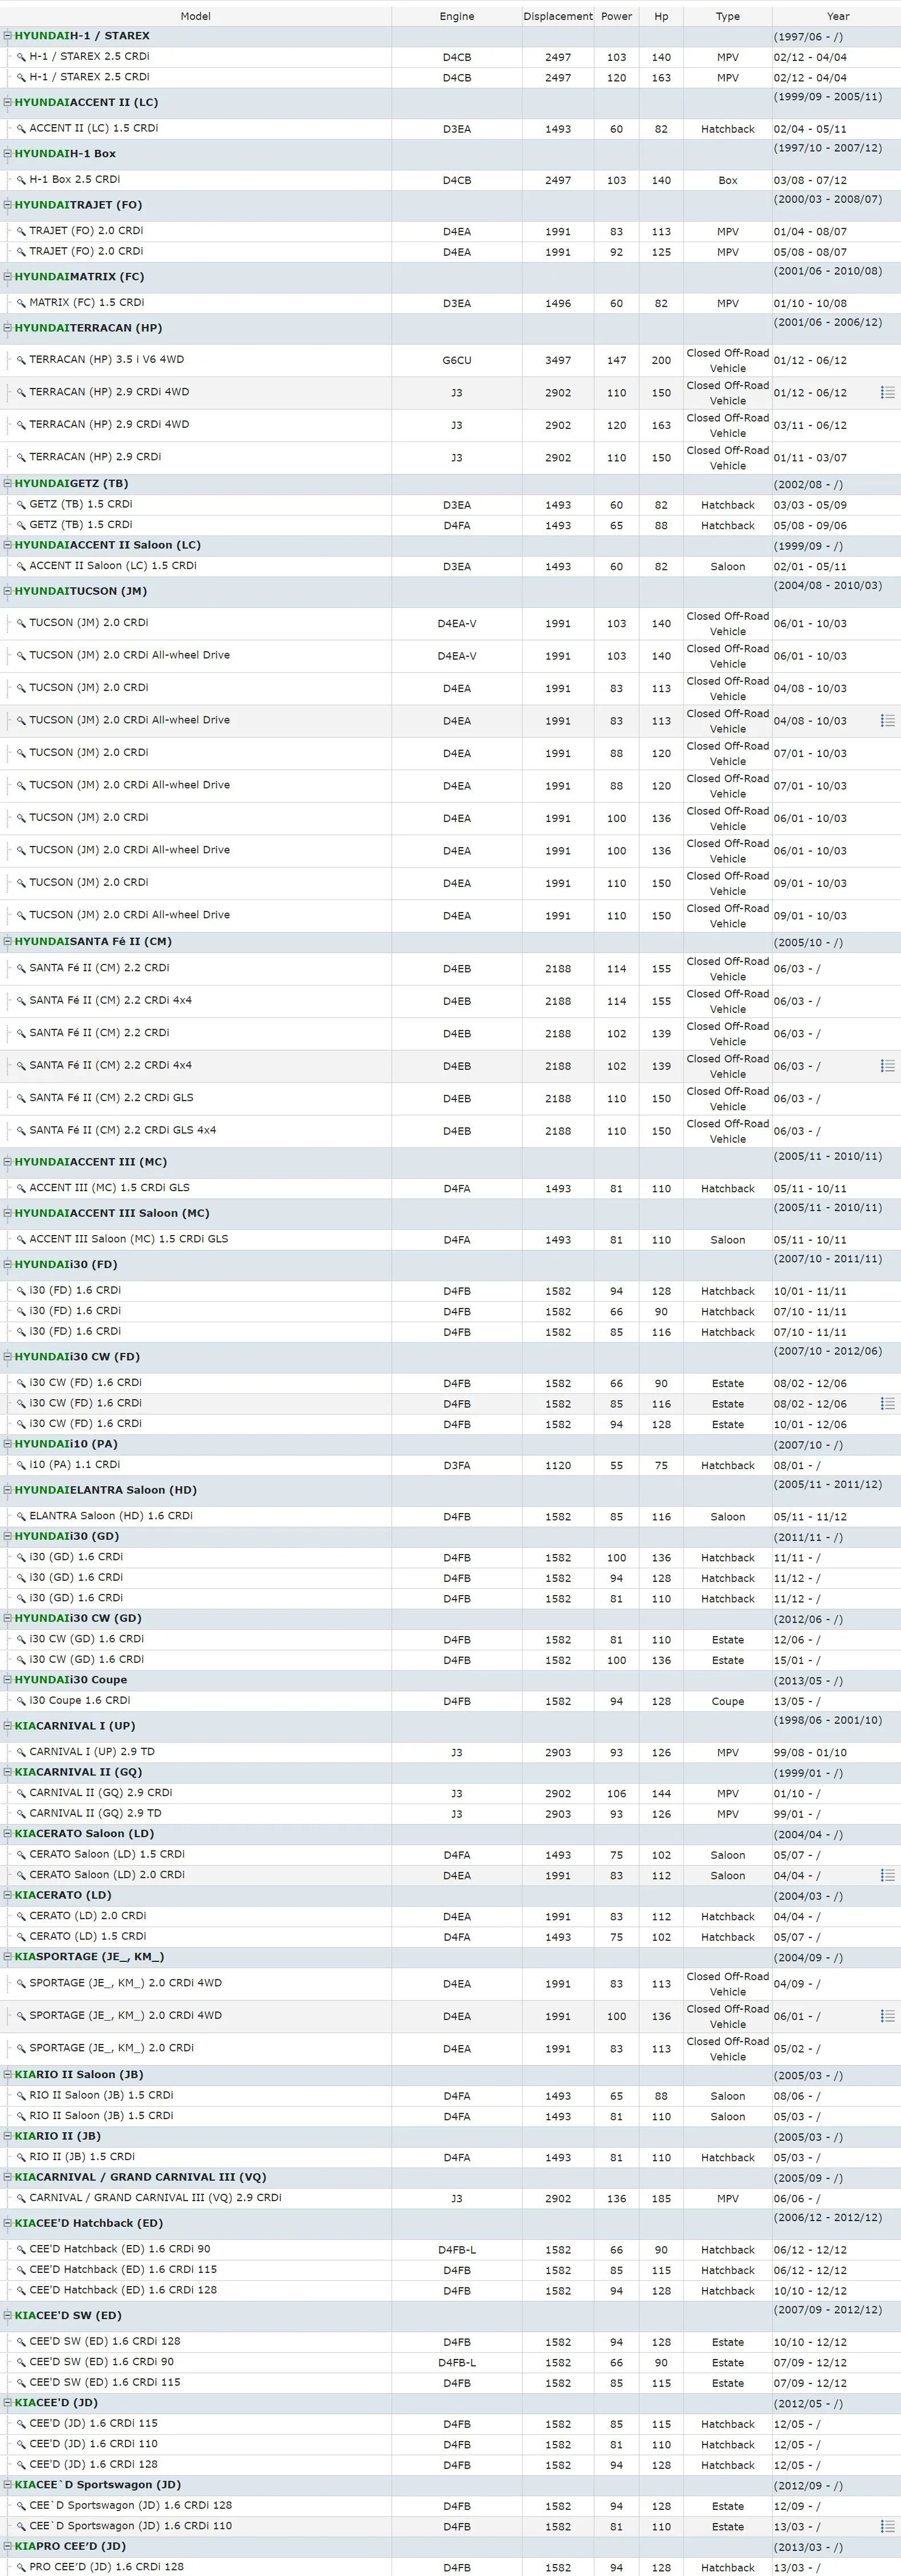Click magnifier for CEE'D (JD) 1.6 CRDi 110
This screenshot has width=901, height=2576.
(21, 2444)
